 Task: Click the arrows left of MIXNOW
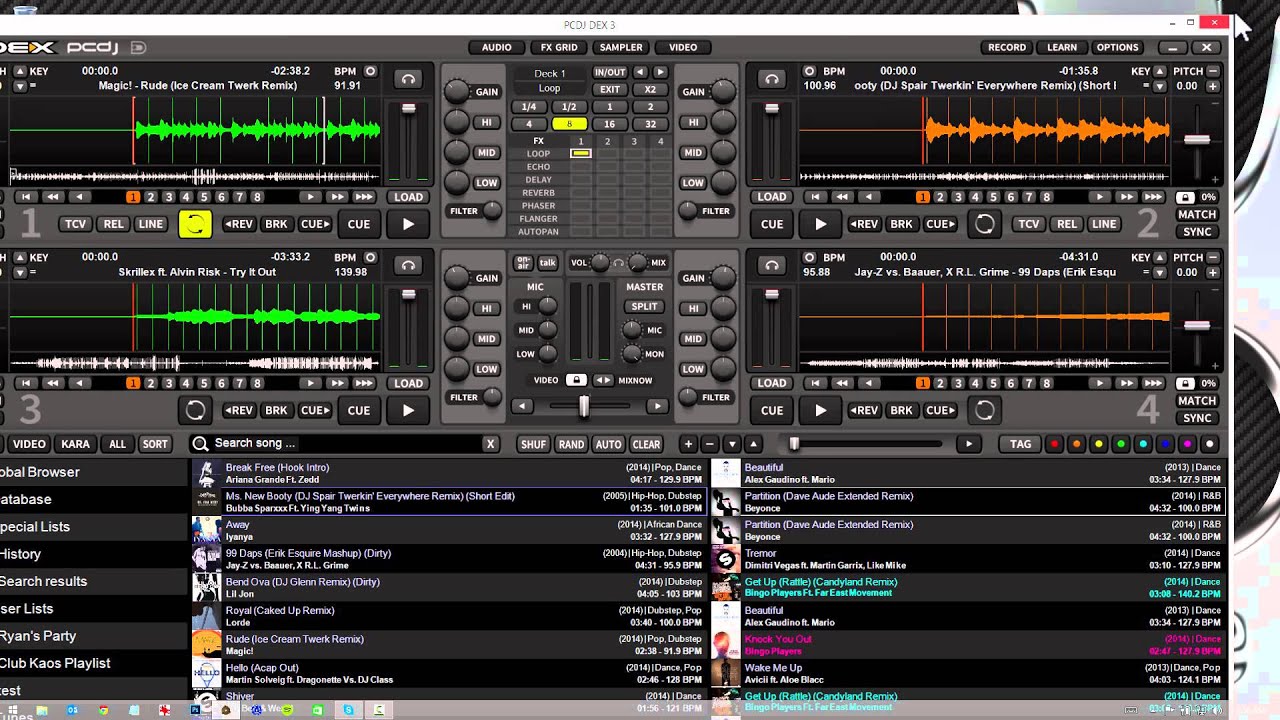point(603,380)
